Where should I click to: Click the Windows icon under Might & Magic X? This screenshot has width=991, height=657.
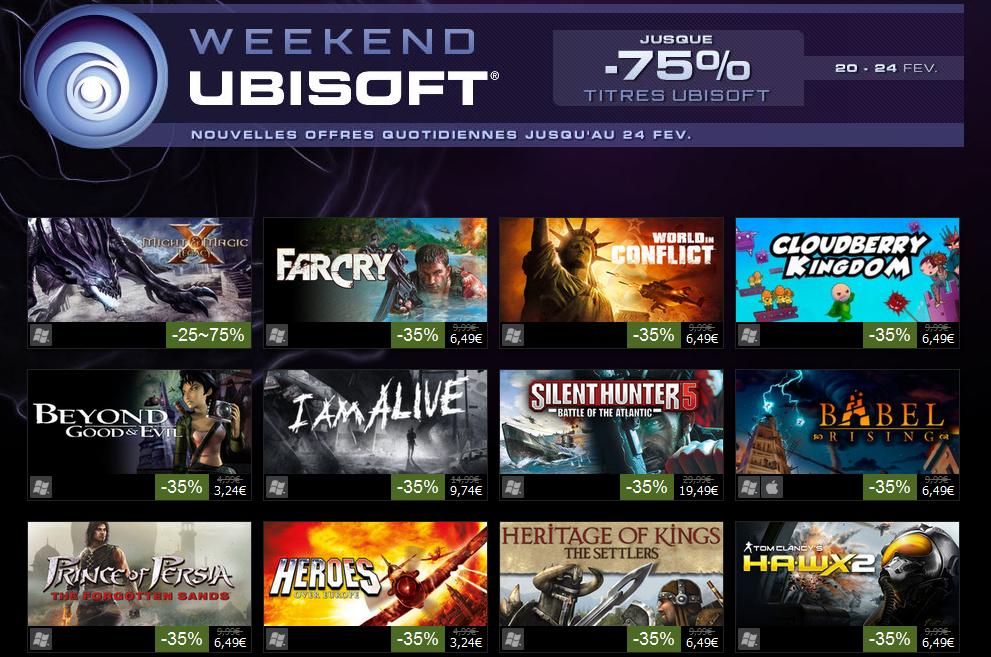(x=41, y=335)
